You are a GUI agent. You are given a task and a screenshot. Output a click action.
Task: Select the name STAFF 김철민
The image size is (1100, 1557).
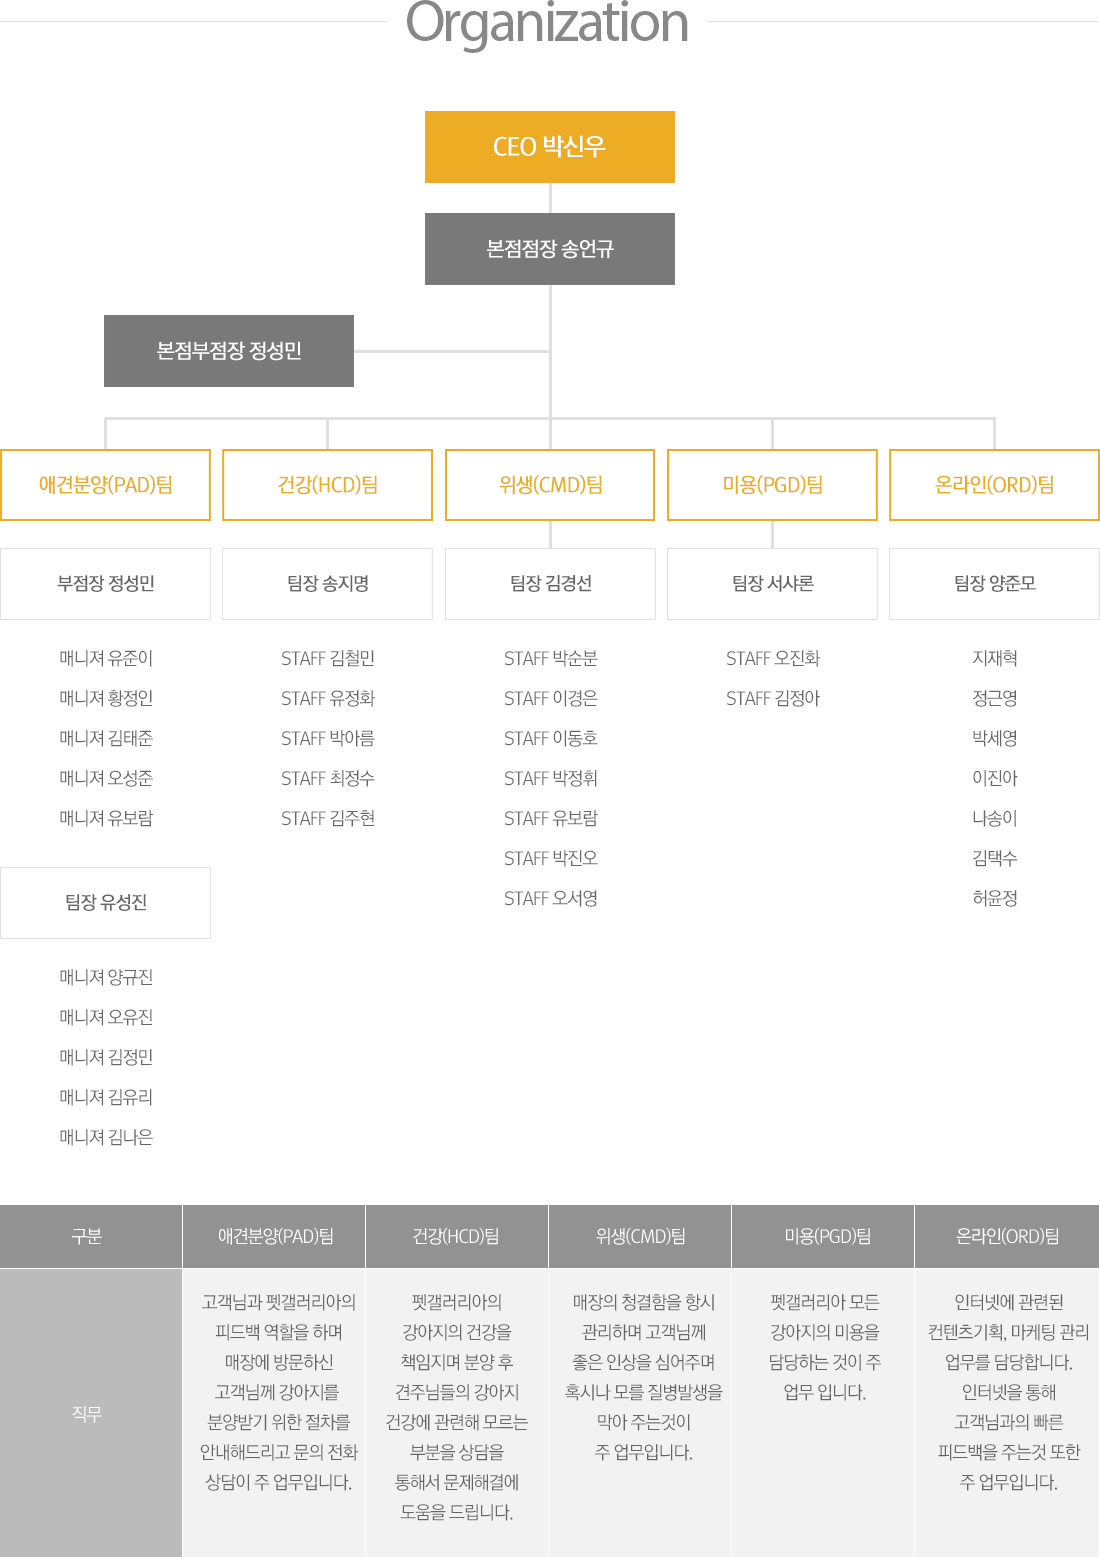pyautogui.click(x=328, y=658)
